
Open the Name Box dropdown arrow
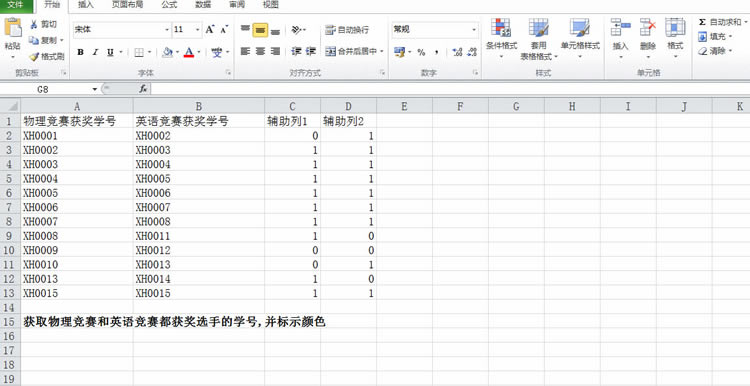pos(95,89)
